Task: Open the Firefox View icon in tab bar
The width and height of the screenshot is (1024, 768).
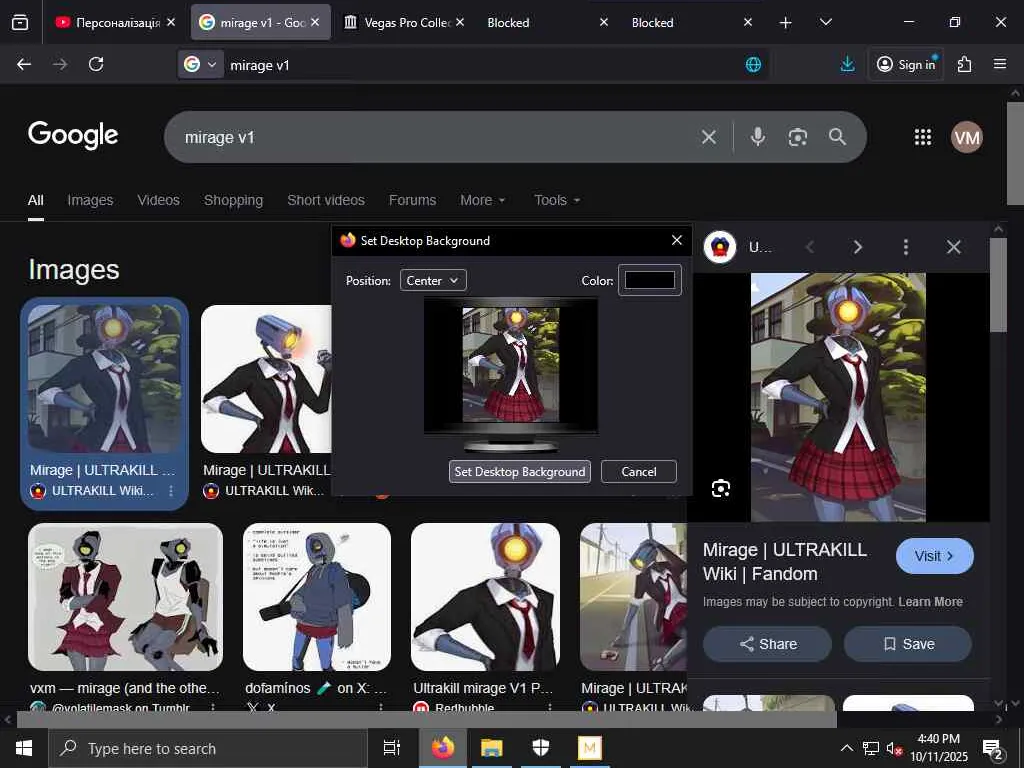Action: coord(20,22)
